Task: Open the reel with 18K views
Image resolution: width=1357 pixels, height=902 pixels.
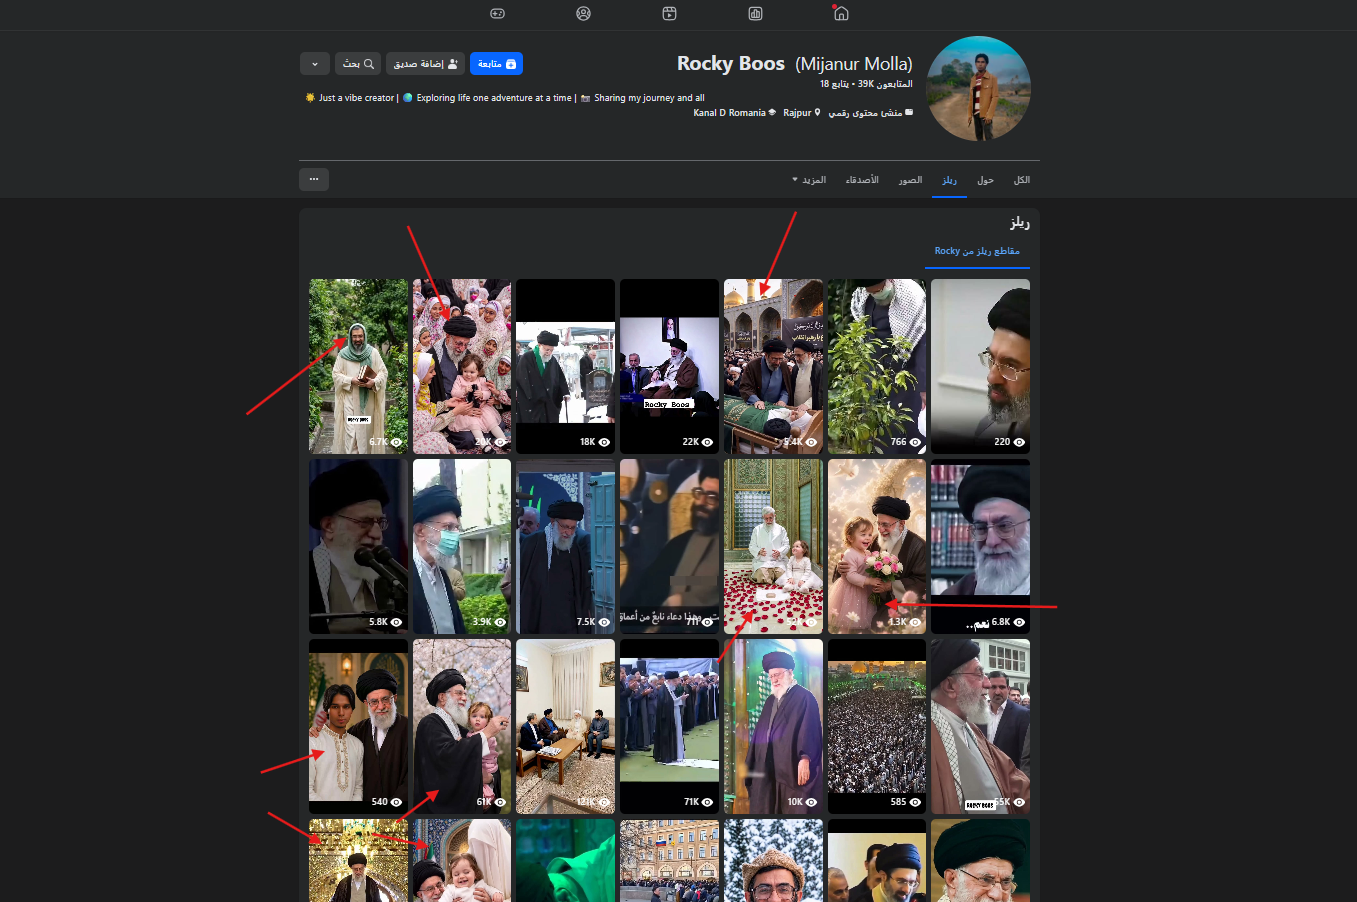Action: [565, 366]
